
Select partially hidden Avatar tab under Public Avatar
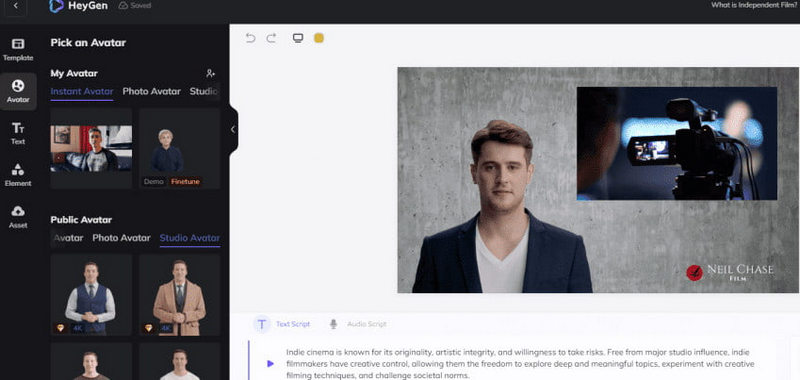(68, 238)
